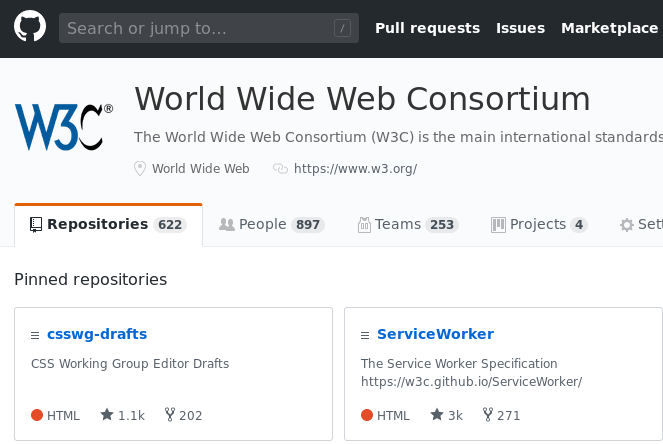Image resolution: width=663 pixels, height=444 pixels.
Task: Go to Marketplace in the header
Action: (x=609, y=28)
